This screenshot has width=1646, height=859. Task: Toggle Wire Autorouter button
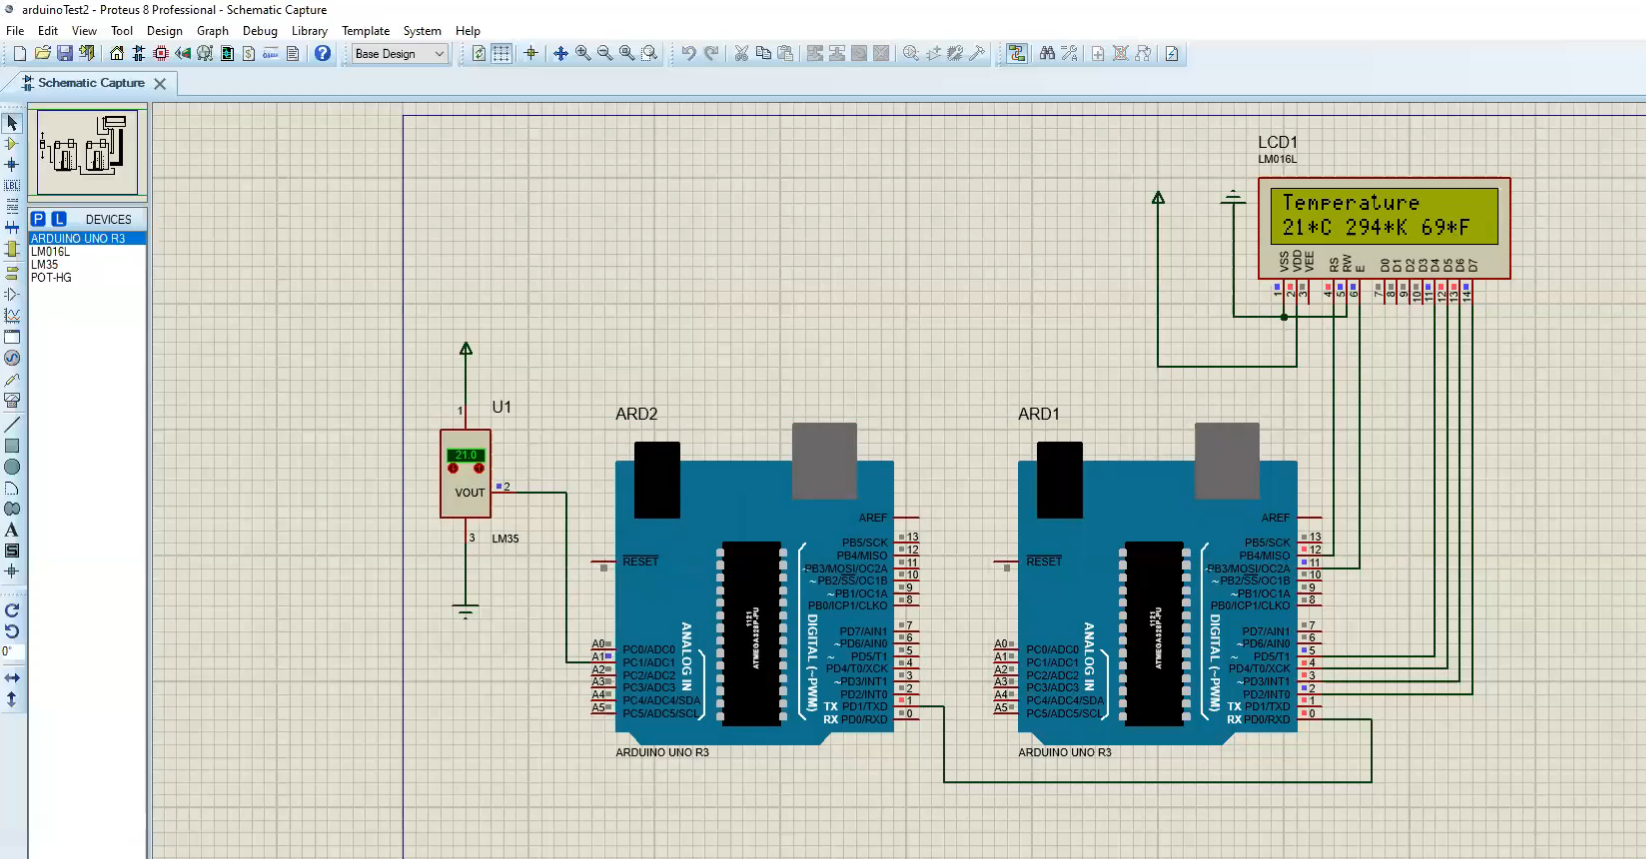[x=1017, y=54]
